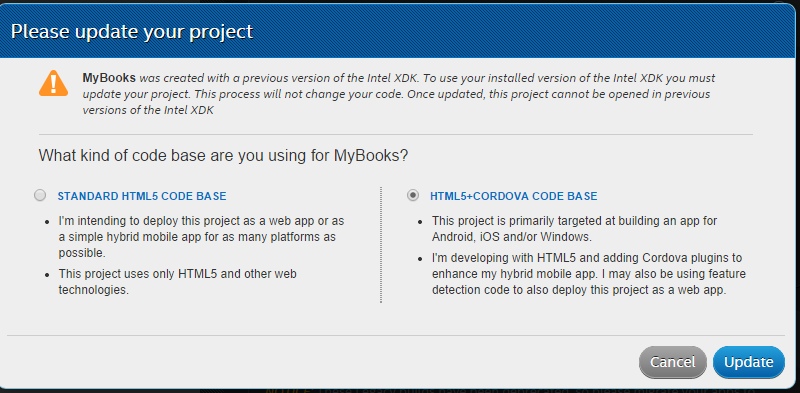This screenshot has height=393, width=800.
Task: Click the bold MyBooks project name
Action: 109,78
